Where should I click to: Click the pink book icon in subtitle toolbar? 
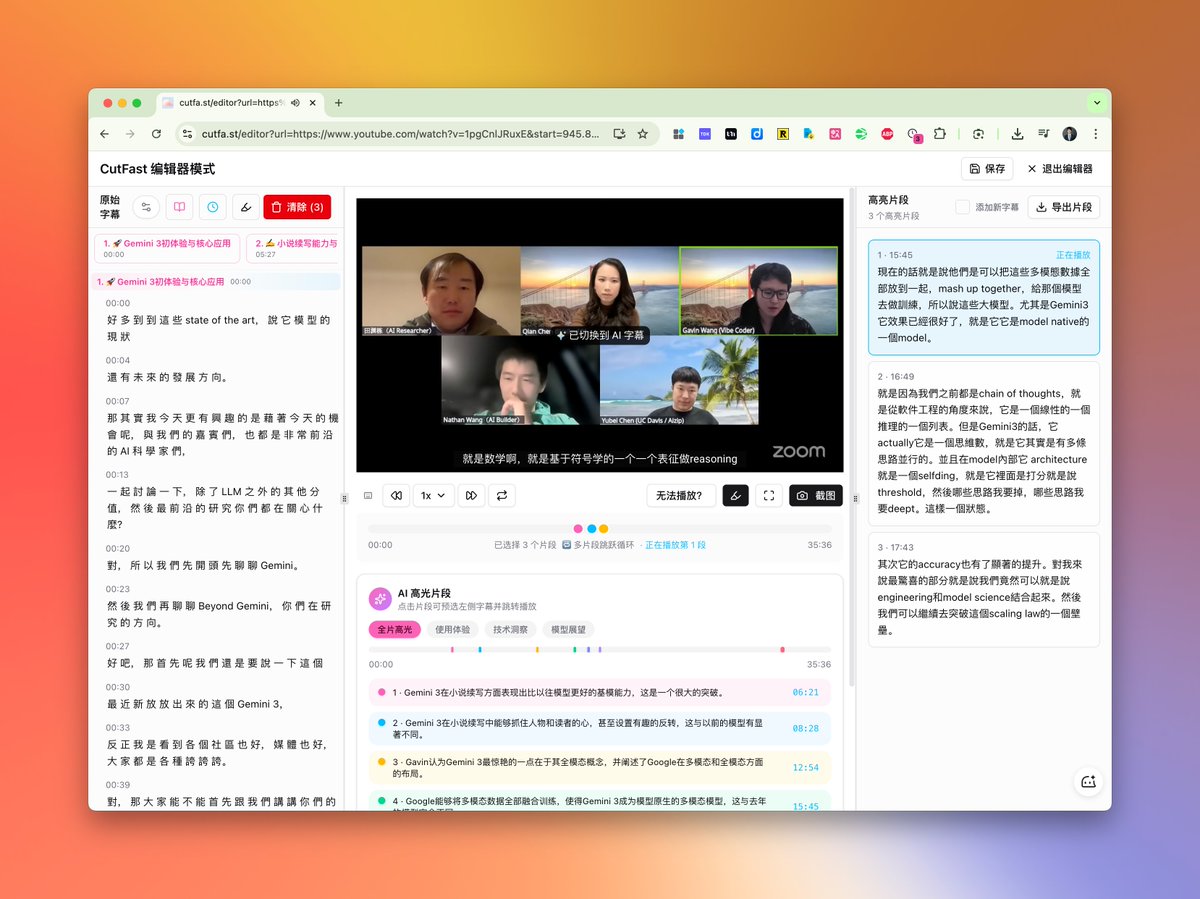coord(179,207)
